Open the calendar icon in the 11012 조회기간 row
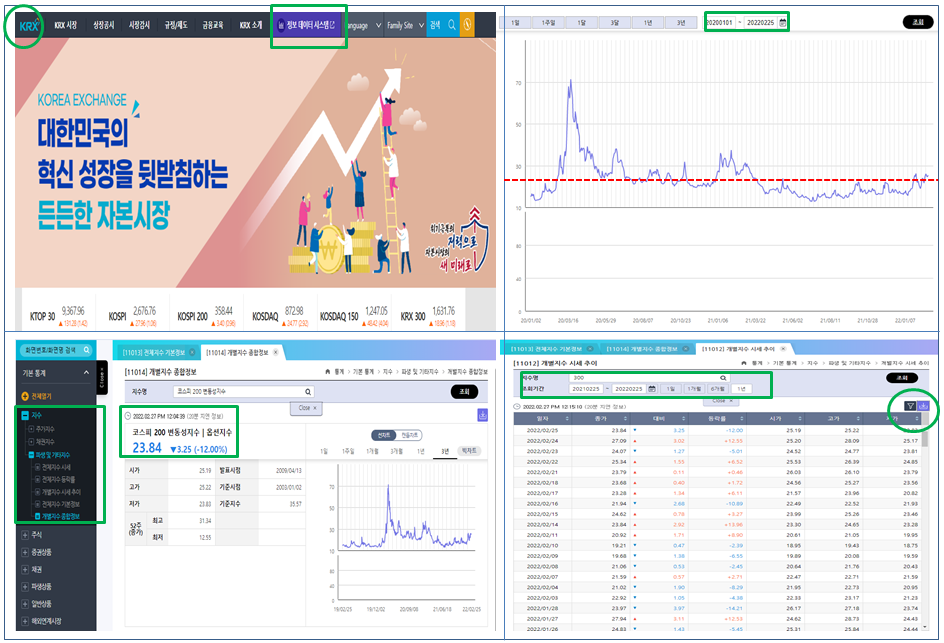This screenshot has height=643, width=944. 652,389
